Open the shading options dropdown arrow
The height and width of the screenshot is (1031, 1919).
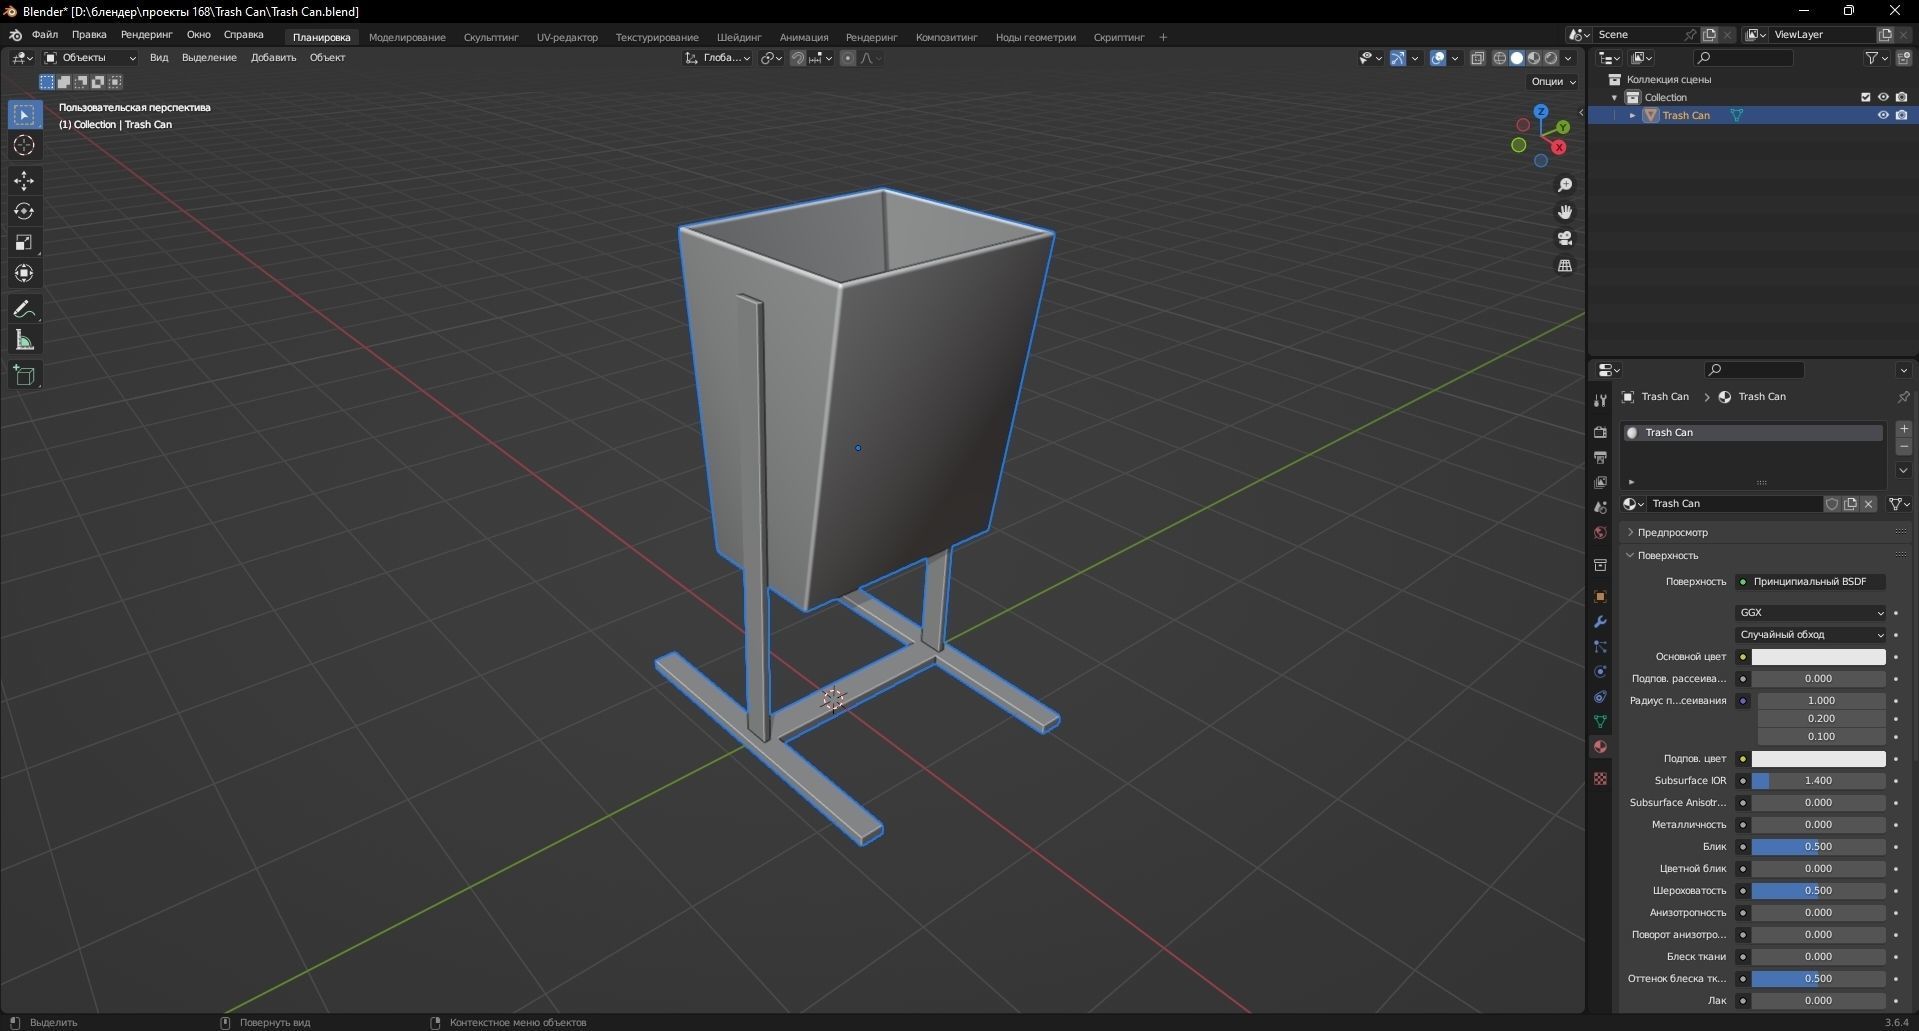1569,58
